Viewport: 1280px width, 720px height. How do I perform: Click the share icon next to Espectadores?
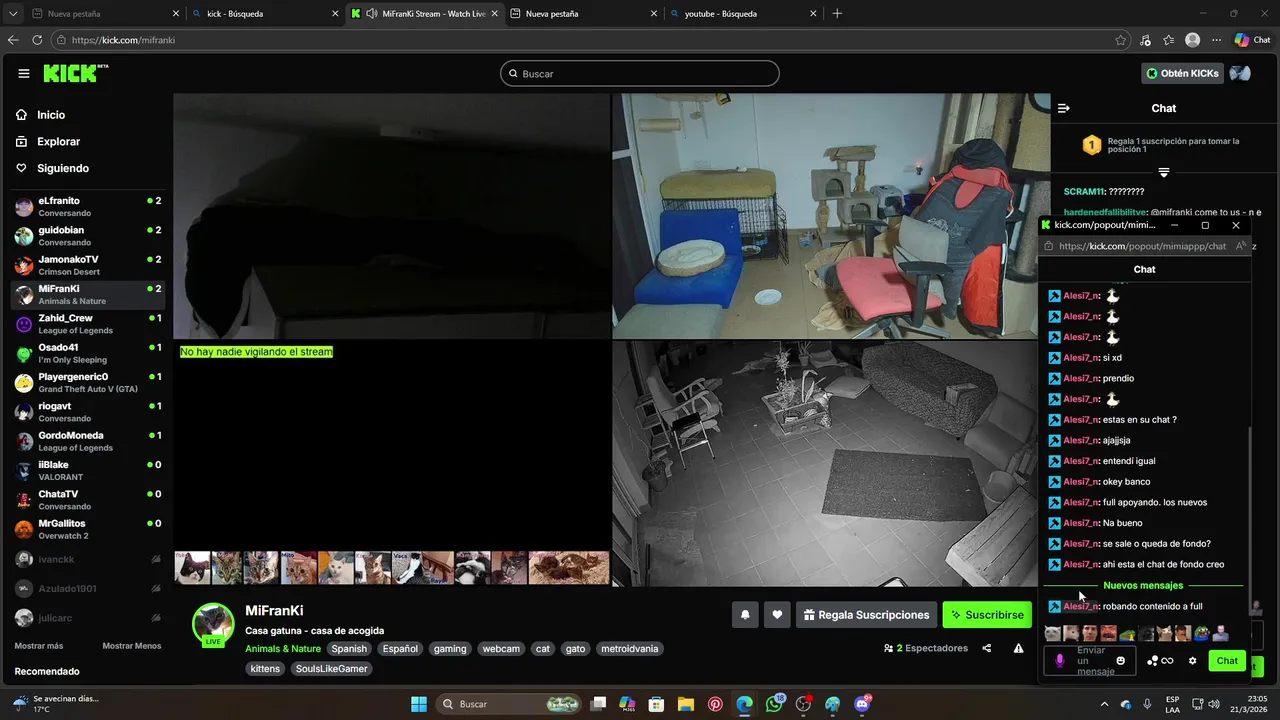point(987,648)
